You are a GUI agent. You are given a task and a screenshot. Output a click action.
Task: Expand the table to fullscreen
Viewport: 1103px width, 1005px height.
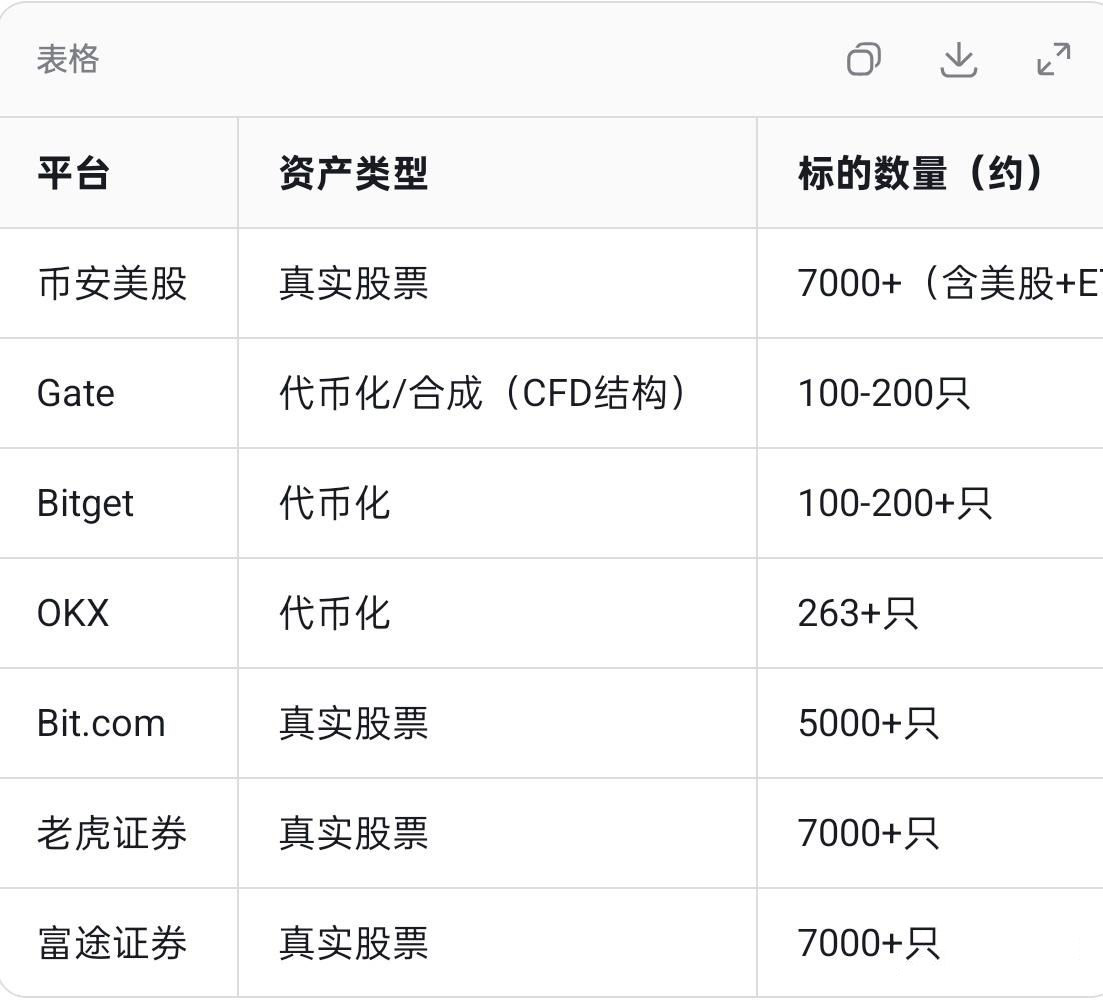1054,59
